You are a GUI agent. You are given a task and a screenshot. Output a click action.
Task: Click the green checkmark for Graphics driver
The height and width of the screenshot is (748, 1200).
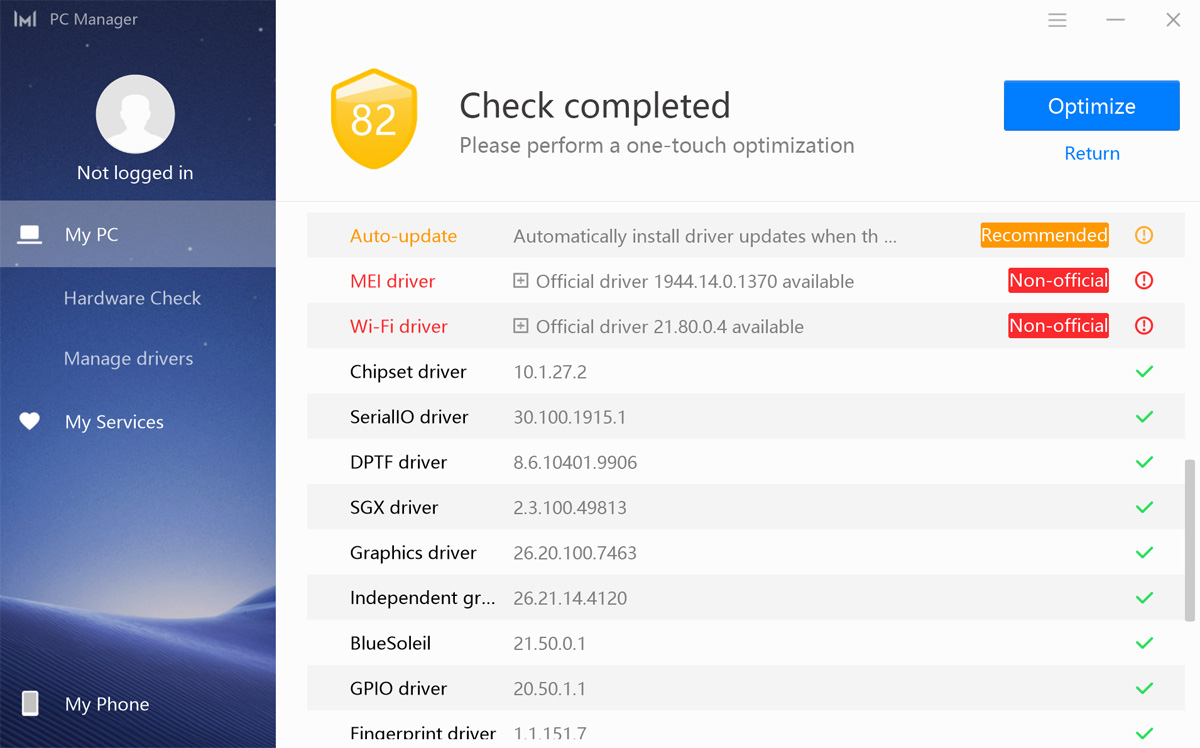[1145, 553]
